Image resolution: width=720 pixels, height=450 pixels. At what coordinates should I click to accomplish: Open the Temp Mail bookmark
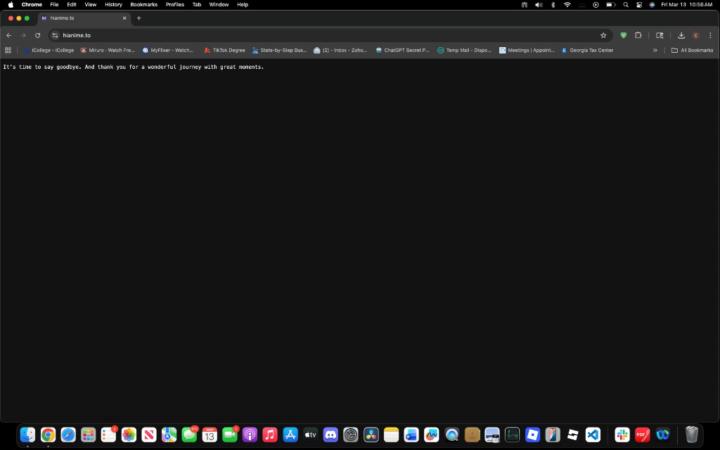[x=464, y=50]
